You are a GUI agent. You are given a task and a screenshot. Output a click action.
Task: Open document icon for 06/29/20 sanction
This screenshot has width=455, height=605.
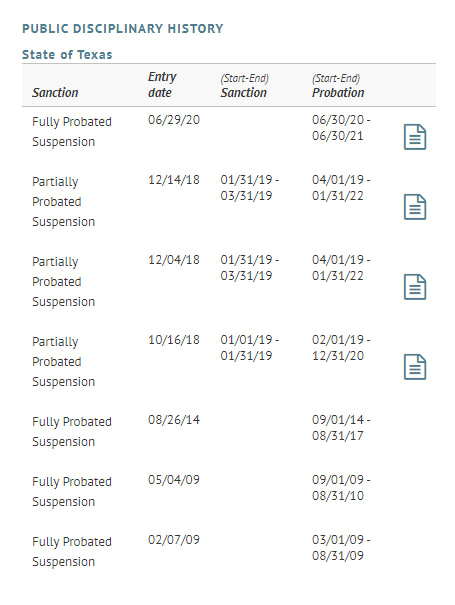click(x=415, y=137)
